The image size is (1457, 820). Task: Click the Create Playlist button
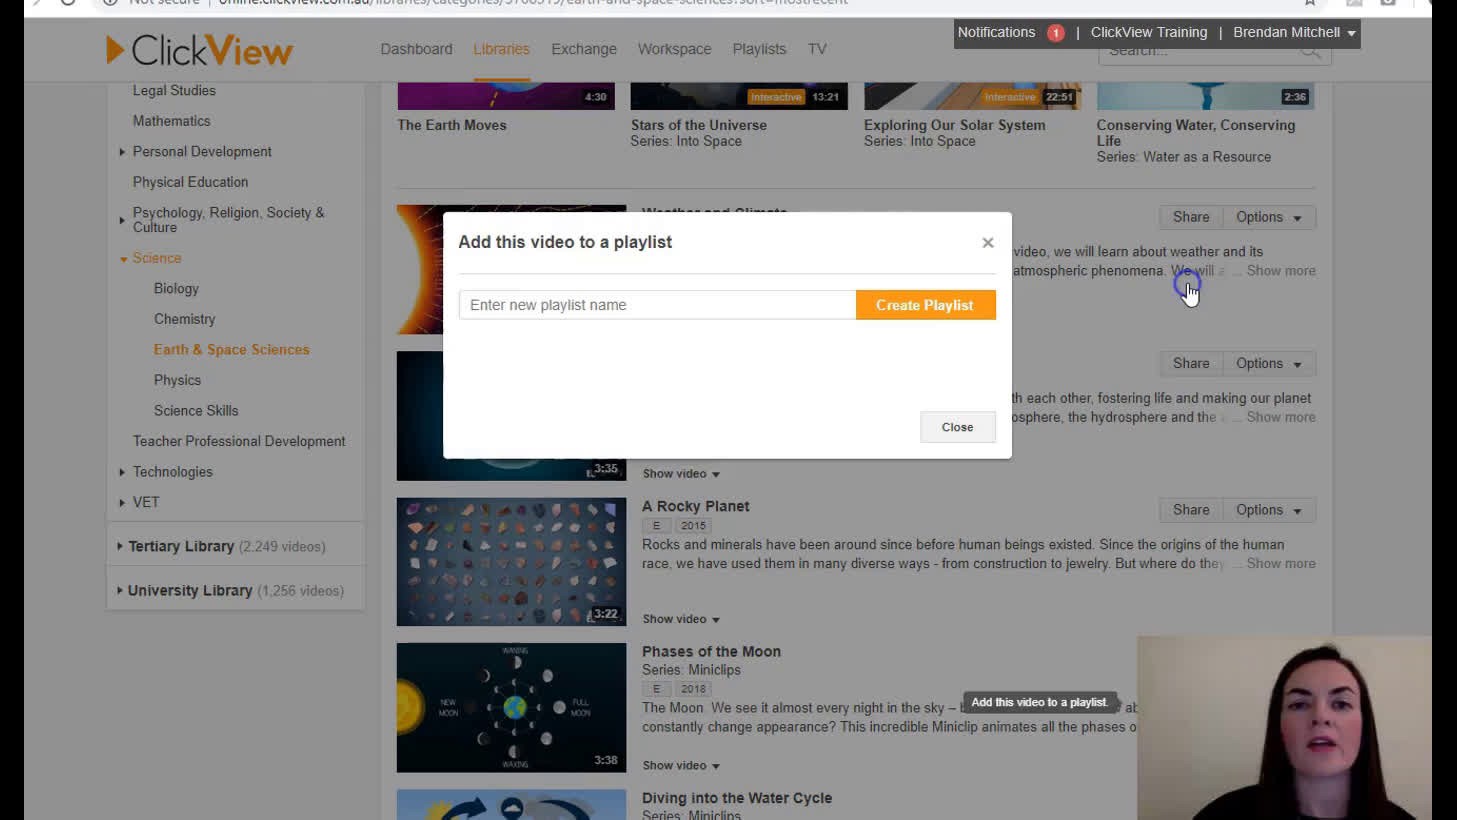925,305
